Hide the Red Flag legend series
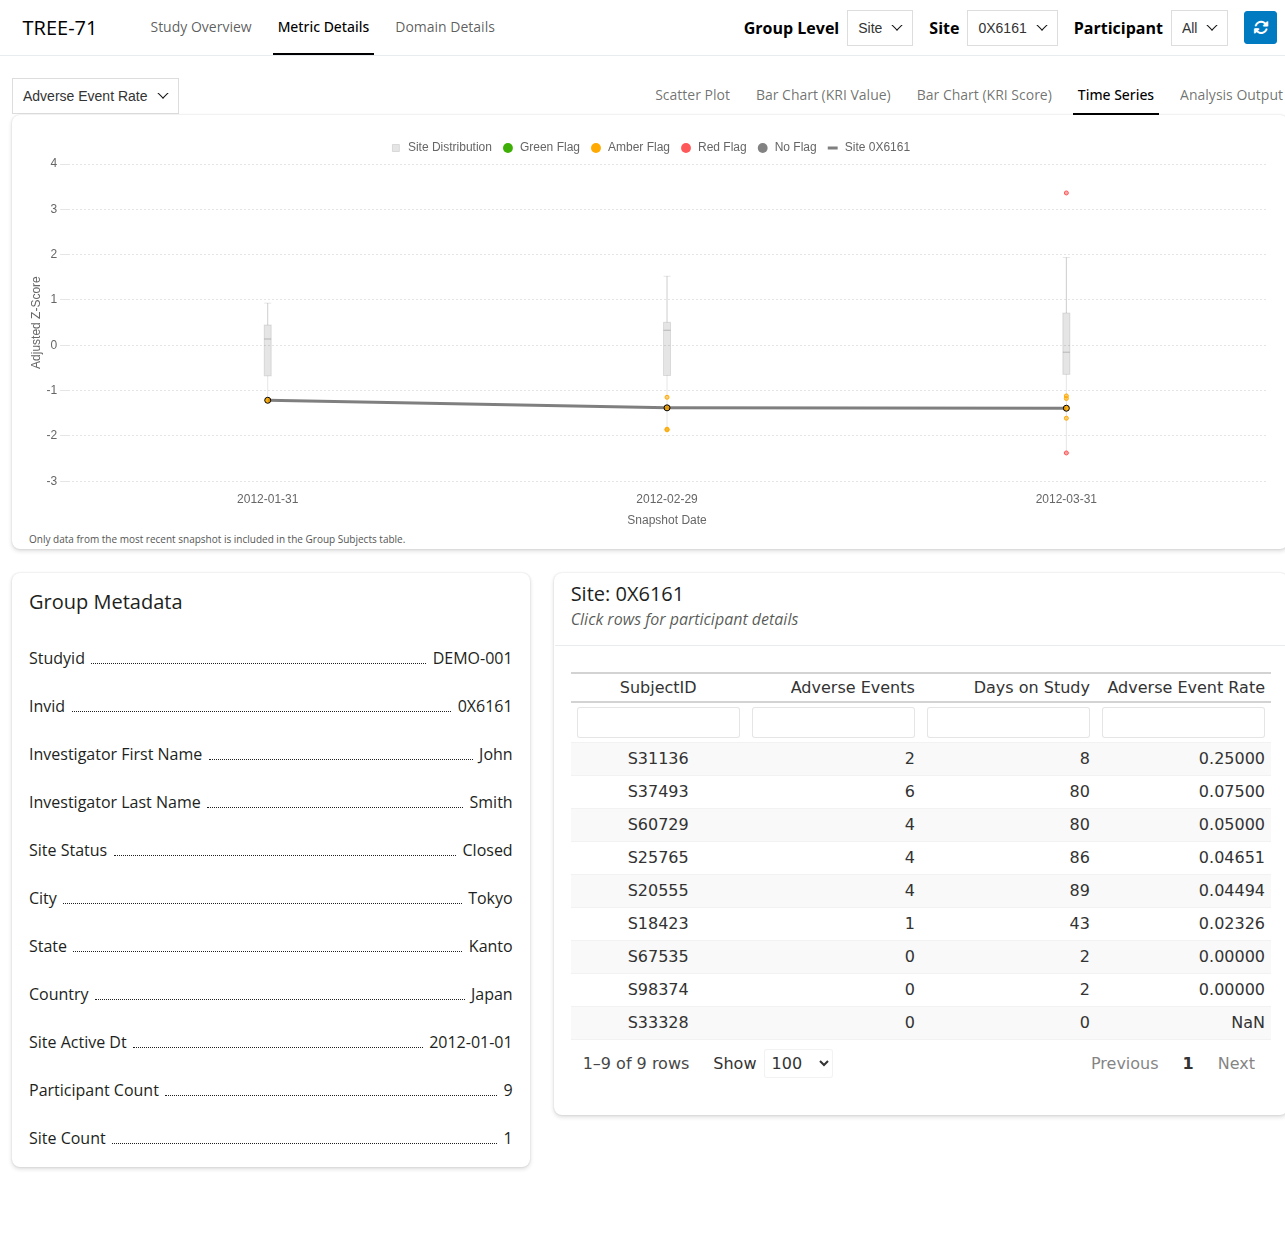Screen dimensions: 1285x1239 (x=713, y=147)
